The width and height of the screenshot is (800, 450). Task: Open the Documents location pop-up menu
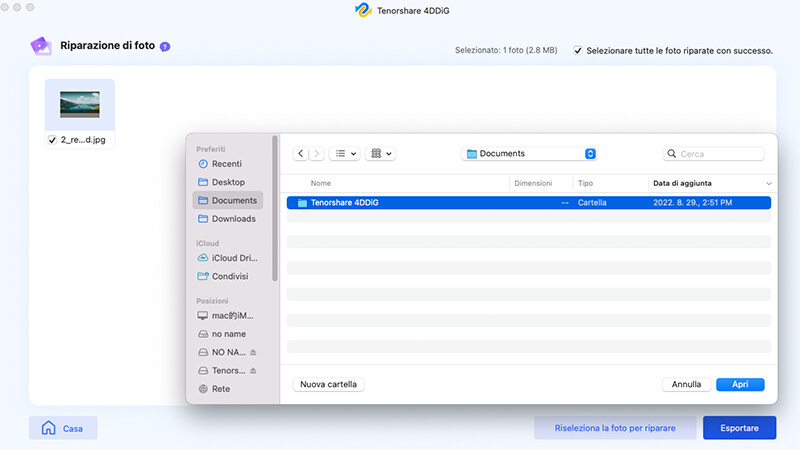tap(529, 154)
